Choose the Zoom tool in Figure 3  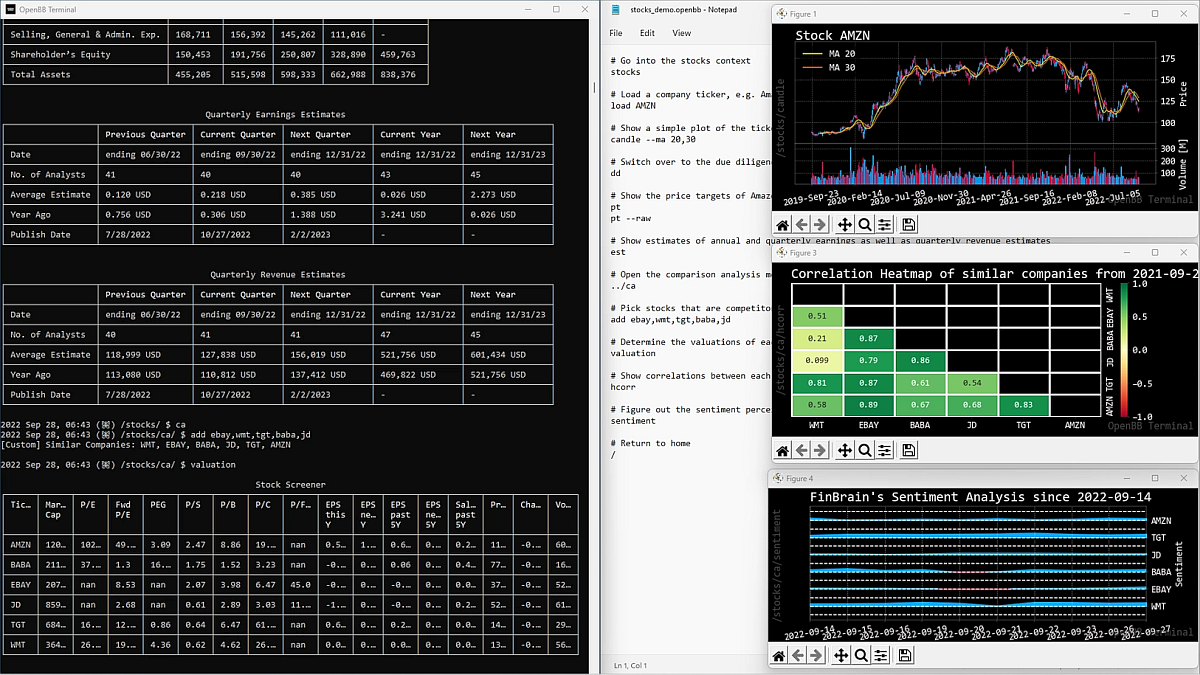coord(863,451)
